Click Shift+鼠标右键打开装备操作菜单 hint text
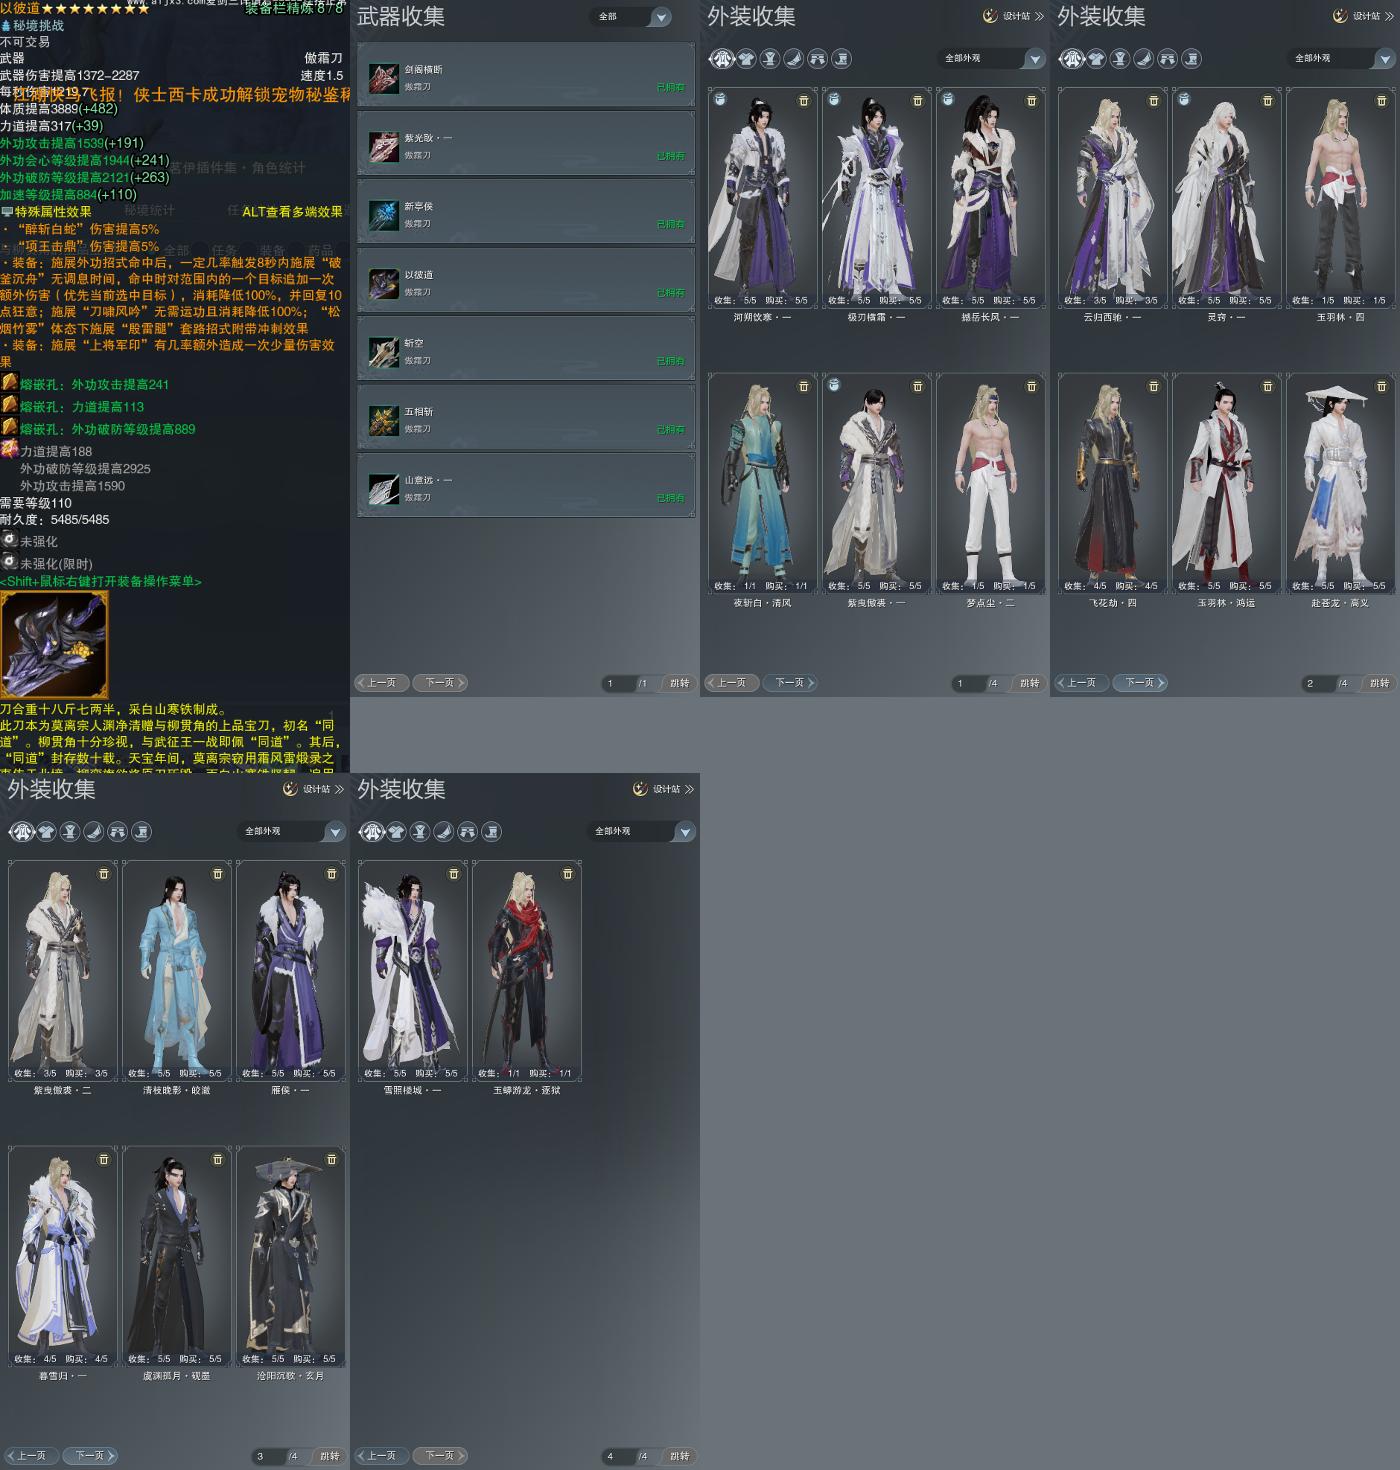The height and width of the screenshot is (1470, 1400). 101,581
